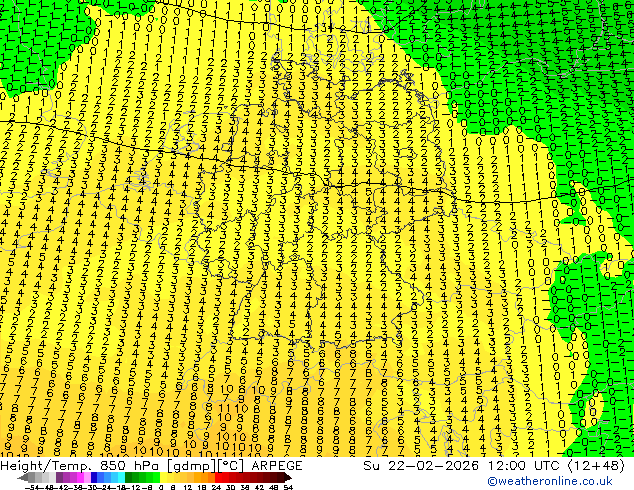Pick the purple segment of the temperature legend
This screenshot has width=634, height=490.
73,477
